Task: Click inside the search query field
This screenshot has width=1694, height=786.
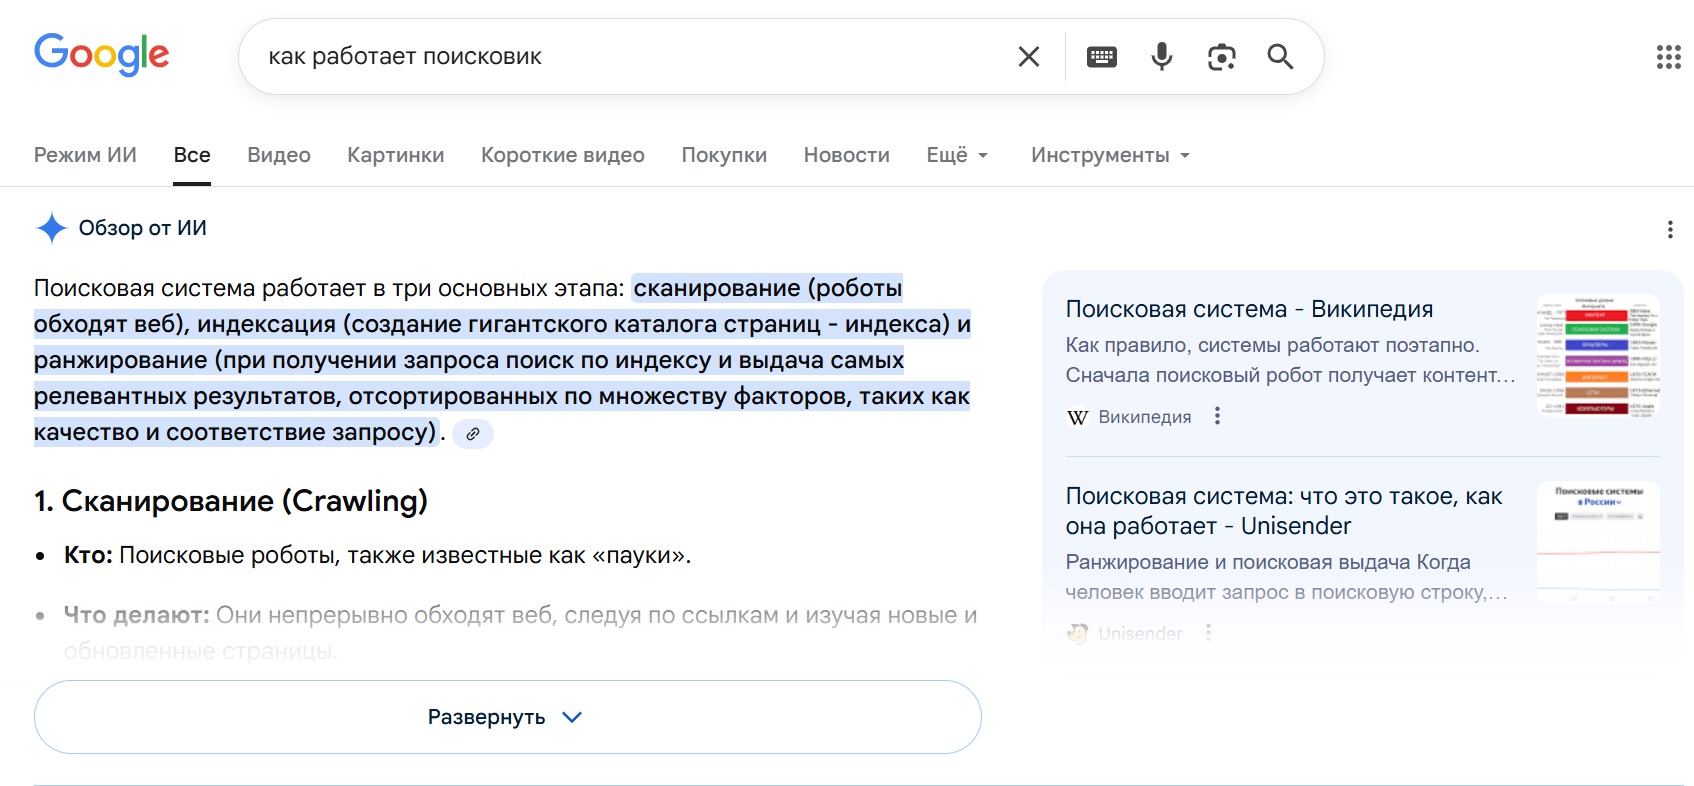Action: (x=620, y=57)
